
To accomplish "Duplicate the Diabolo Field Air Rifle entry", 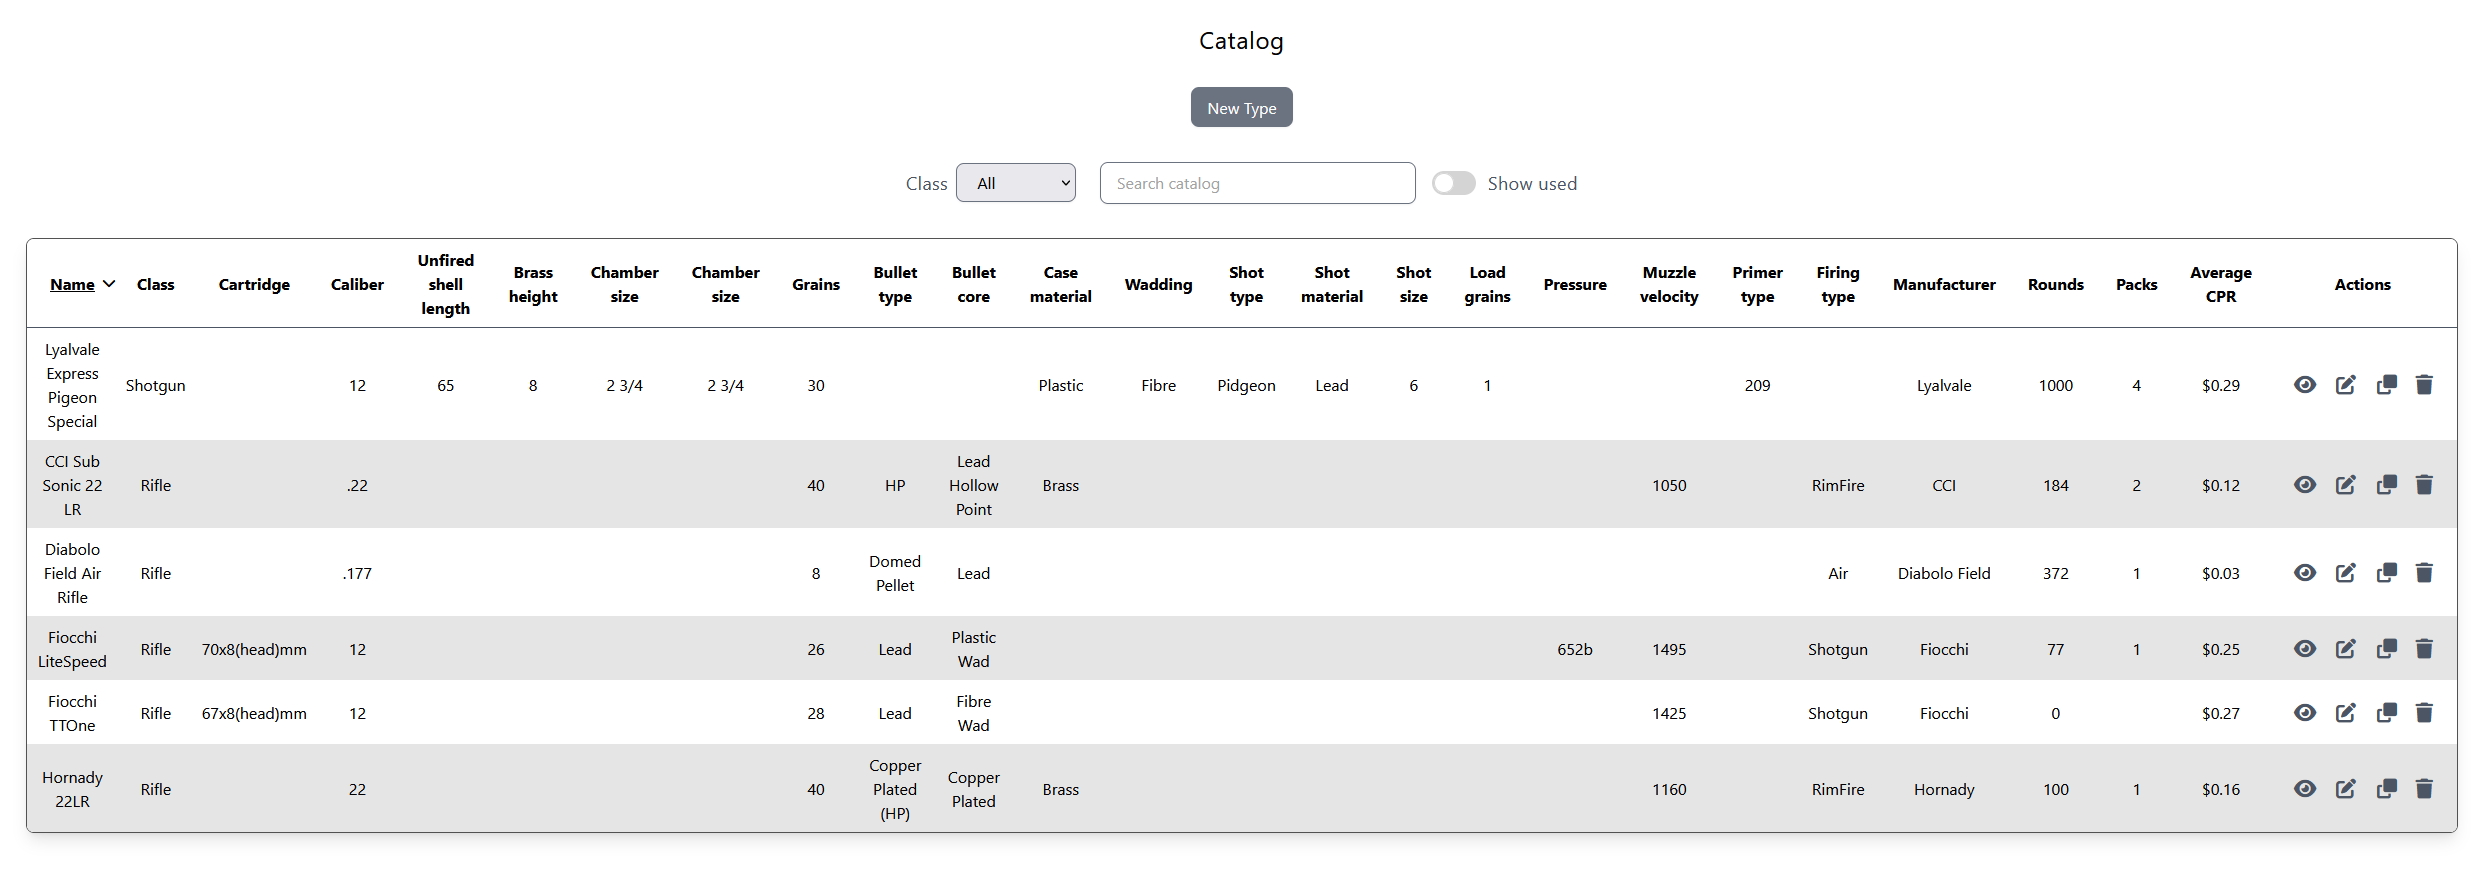I will 2386,573.
